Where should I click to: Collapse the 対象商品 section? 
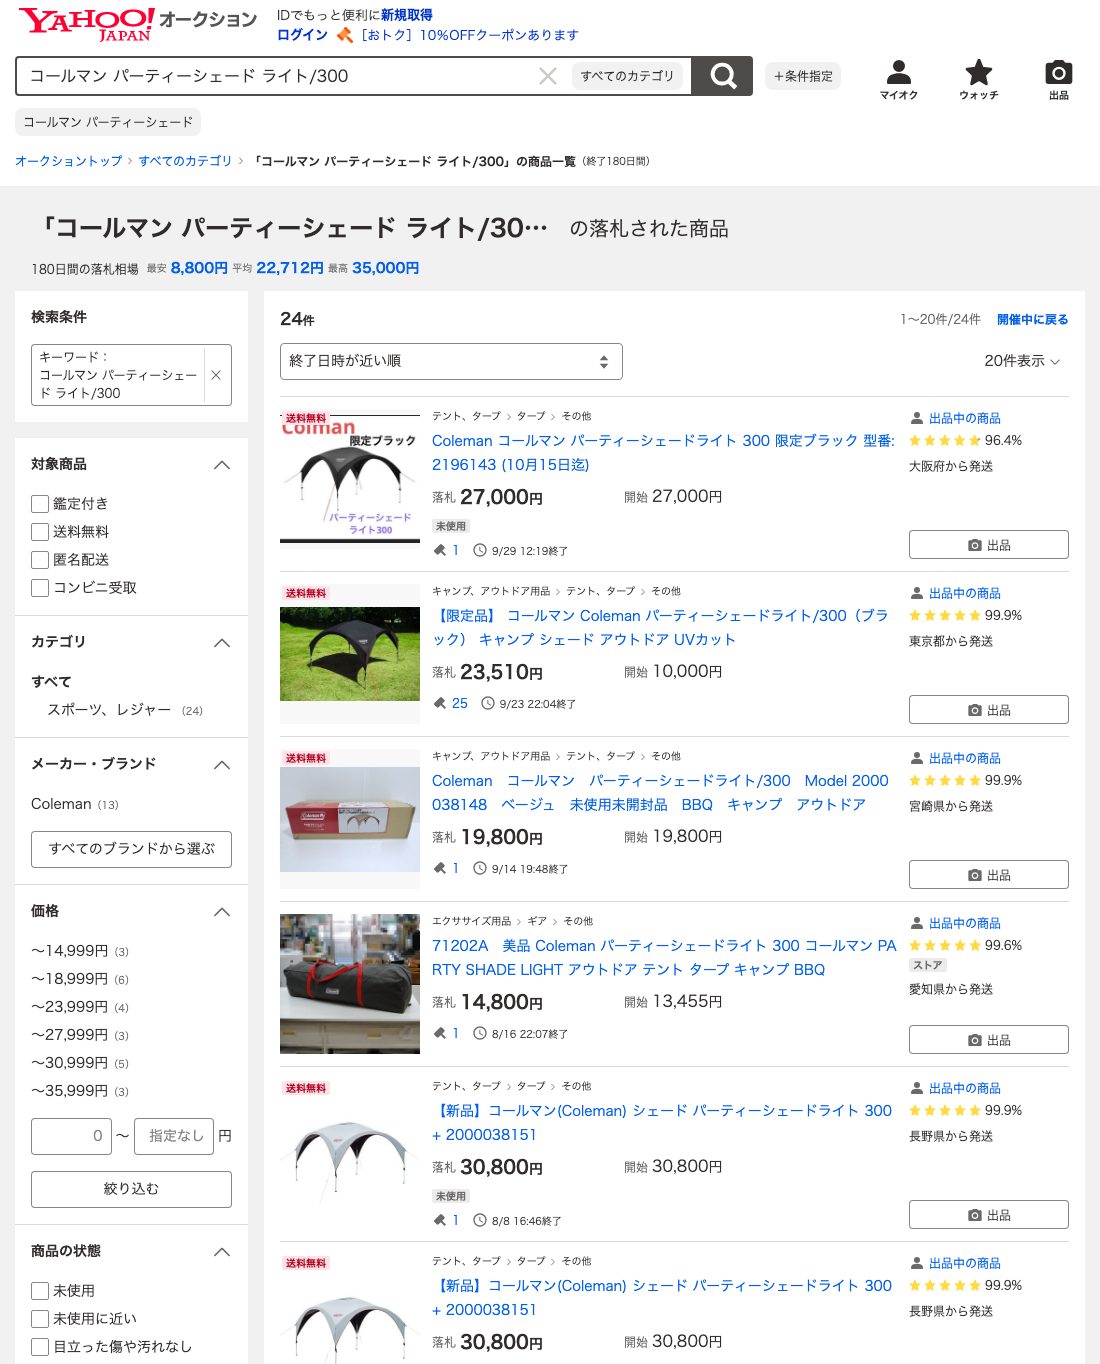click(x=222, y=465)
